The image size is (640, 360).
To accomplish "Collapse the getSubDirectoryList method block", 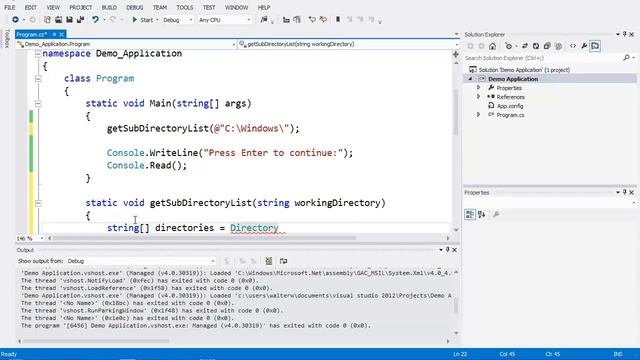I will [38, 203].
